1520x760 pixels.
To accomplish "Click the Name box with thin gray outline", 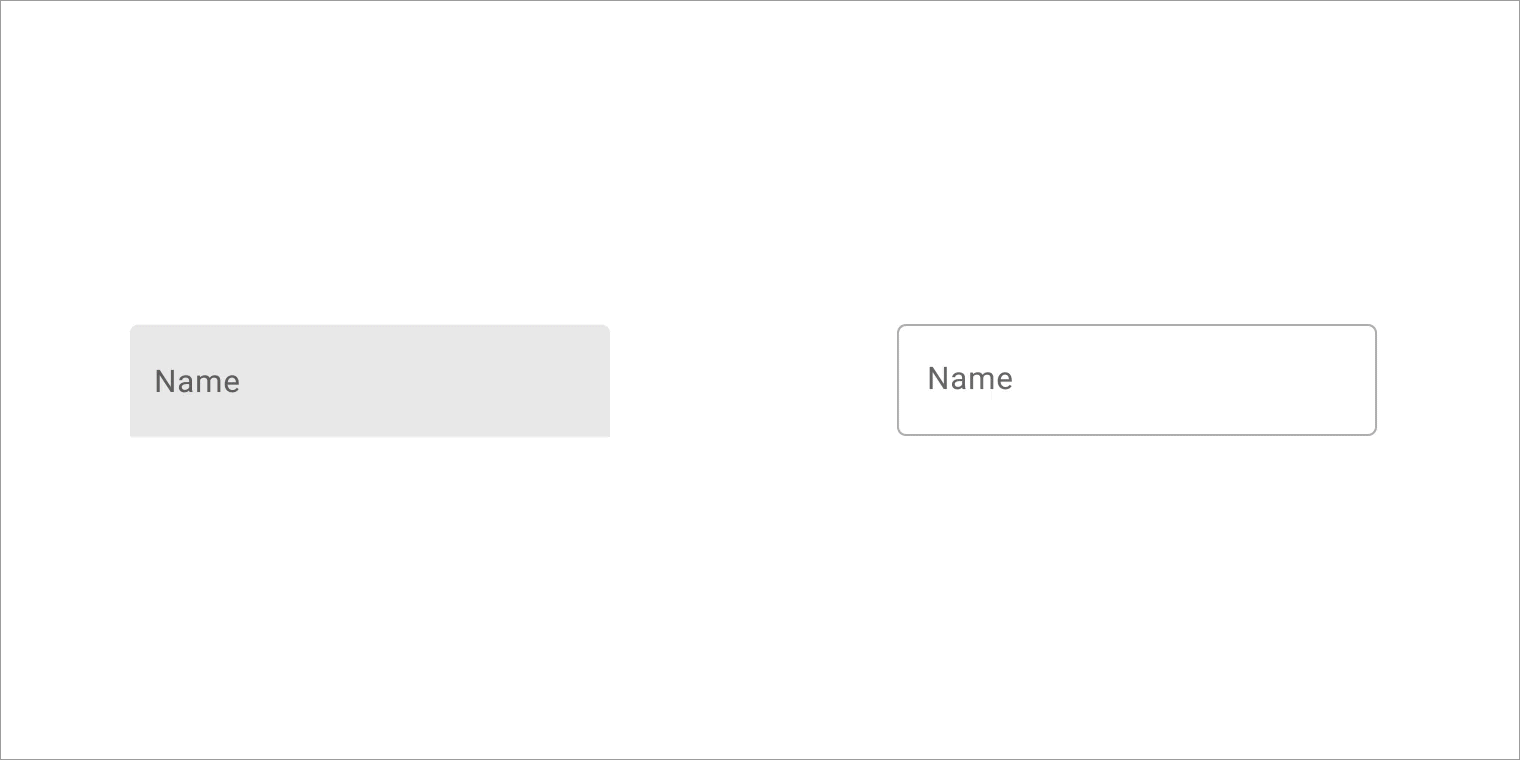I will pos(1137,380).
